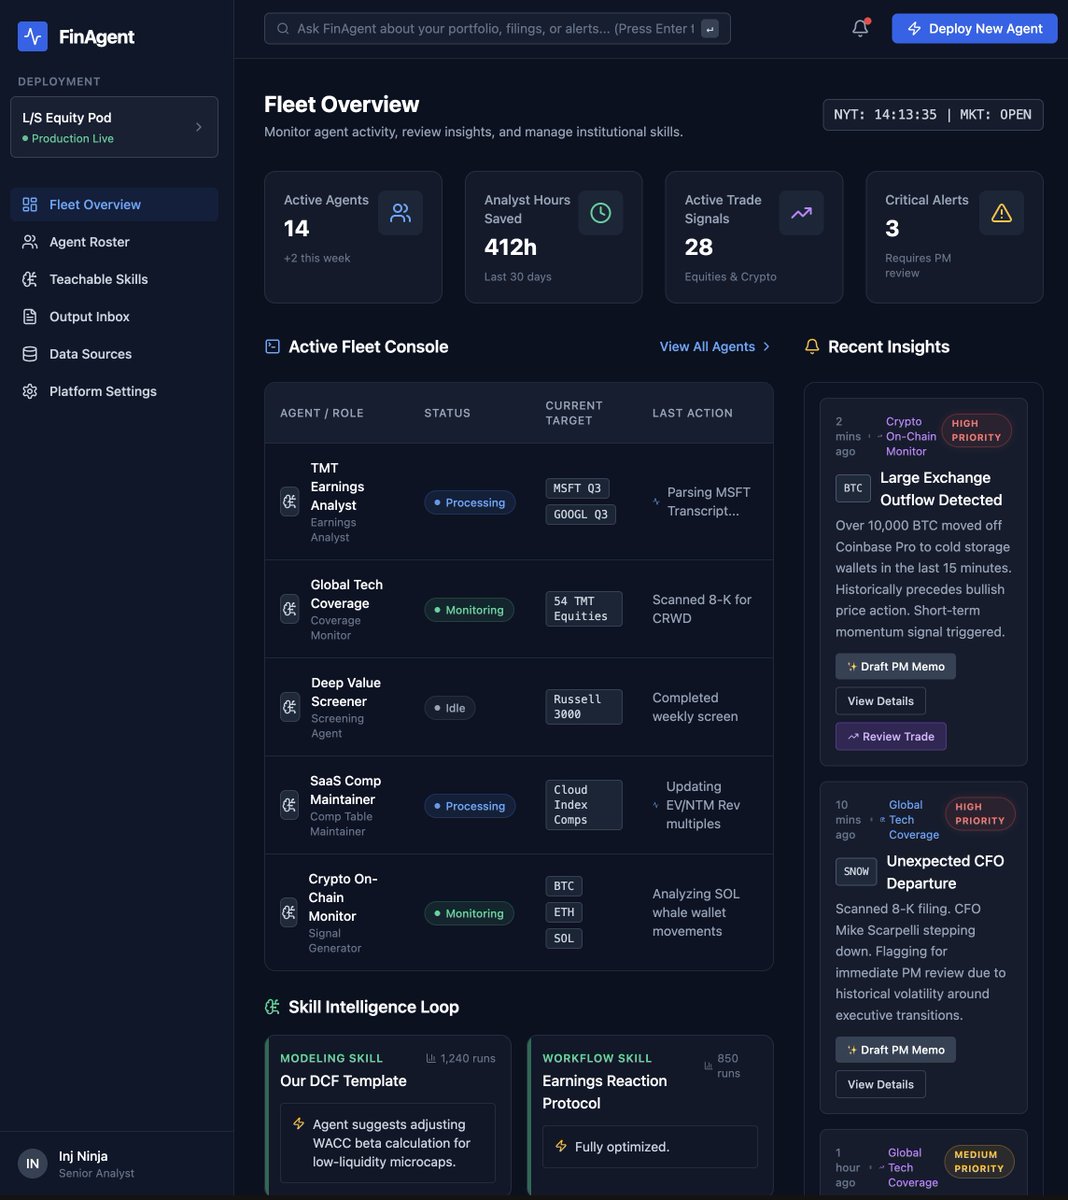The image size is (1068, 1200).
Task: Click the HIGH PRIORITY badge on BTC insight
Action: coord(976,430)
